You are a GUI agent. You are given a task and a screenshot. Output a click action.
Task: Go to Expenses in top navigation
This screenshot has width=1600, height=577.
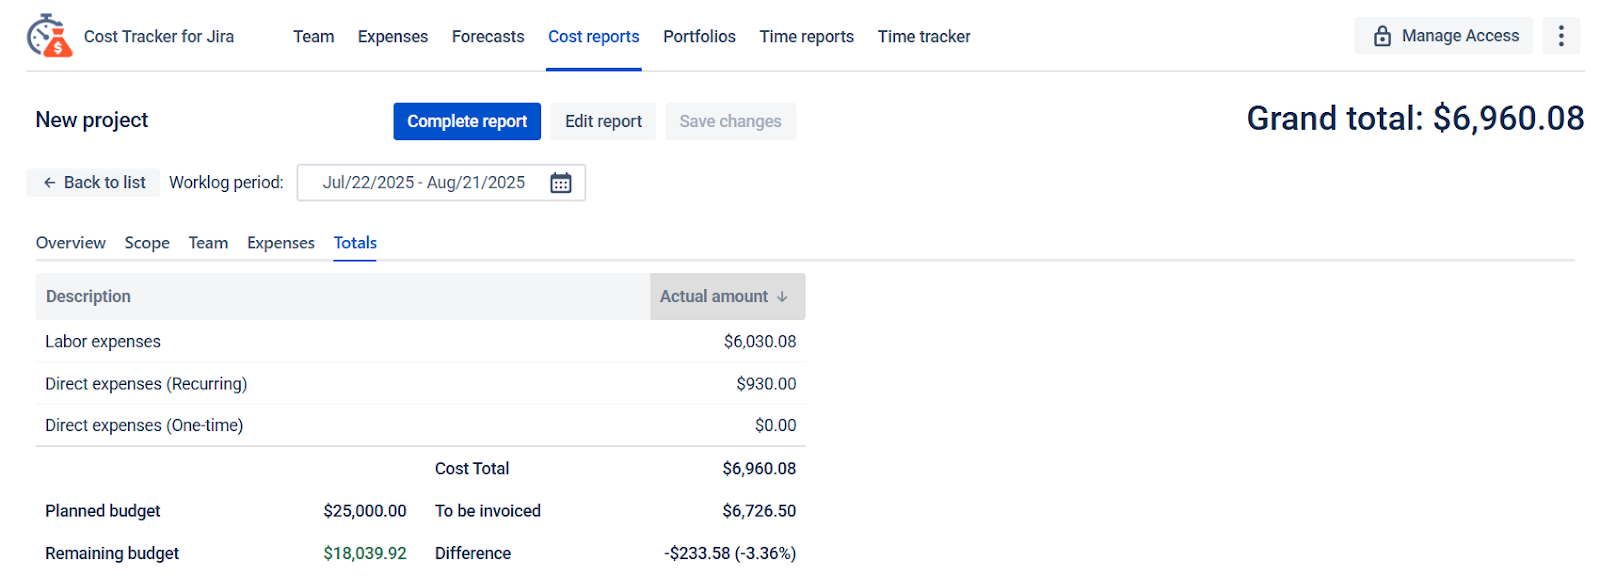coord(393,37)
